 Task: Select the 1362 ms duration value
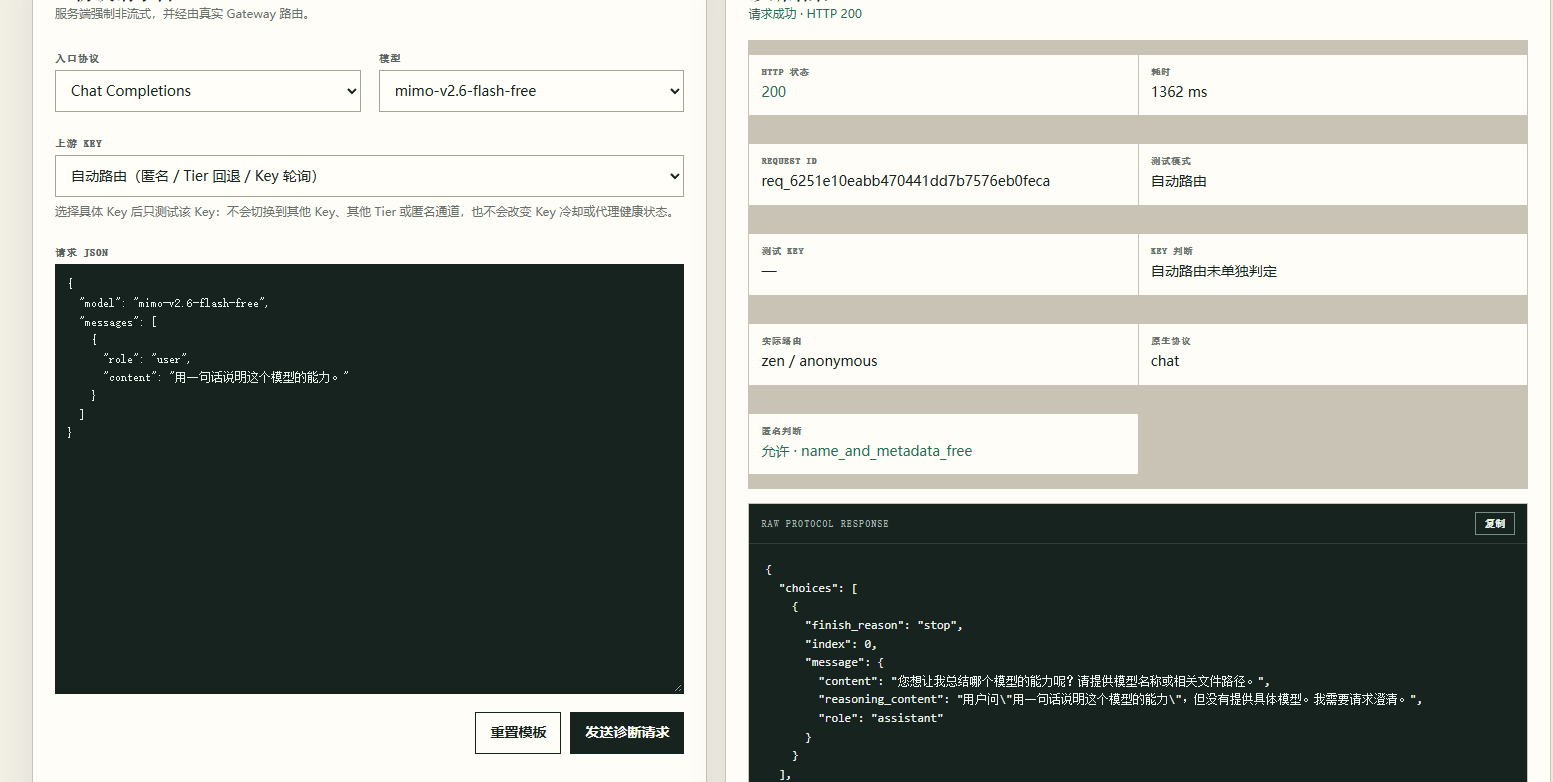point(1179,92)
